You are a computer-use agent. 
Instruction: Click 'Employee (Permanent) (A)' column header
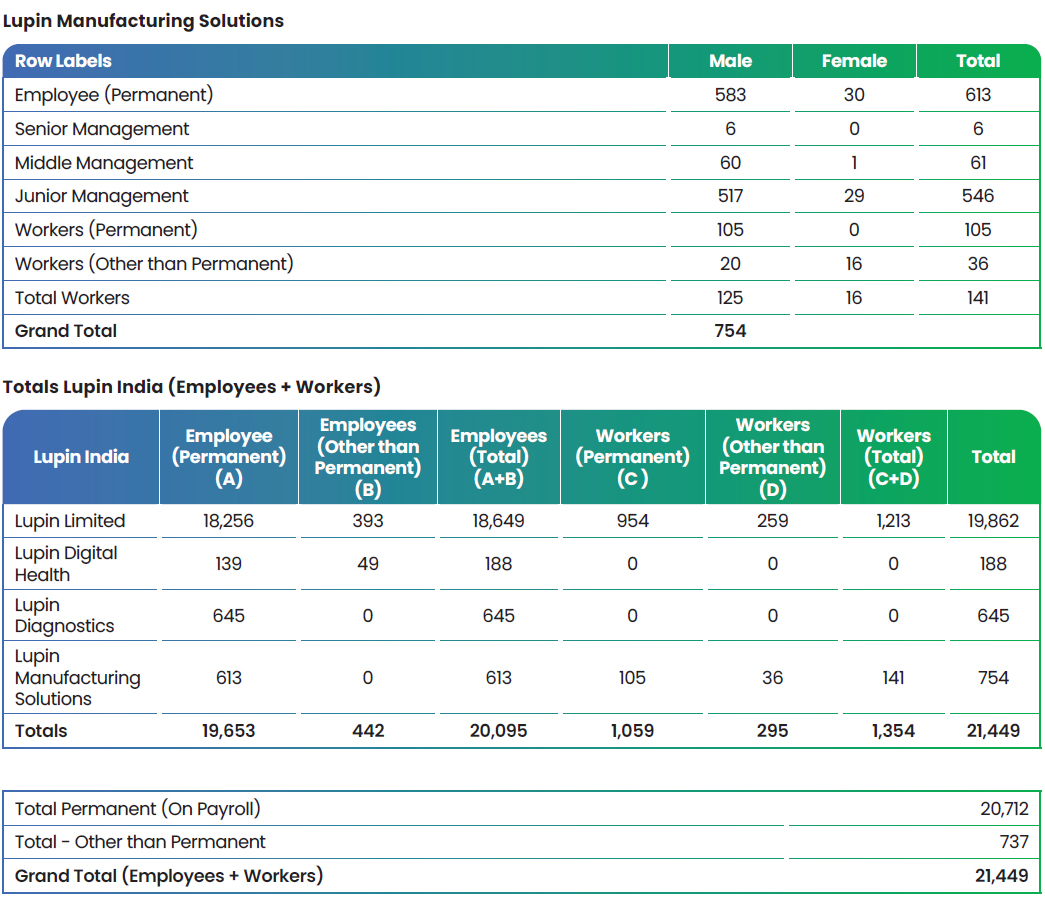[x=229, y=456]
